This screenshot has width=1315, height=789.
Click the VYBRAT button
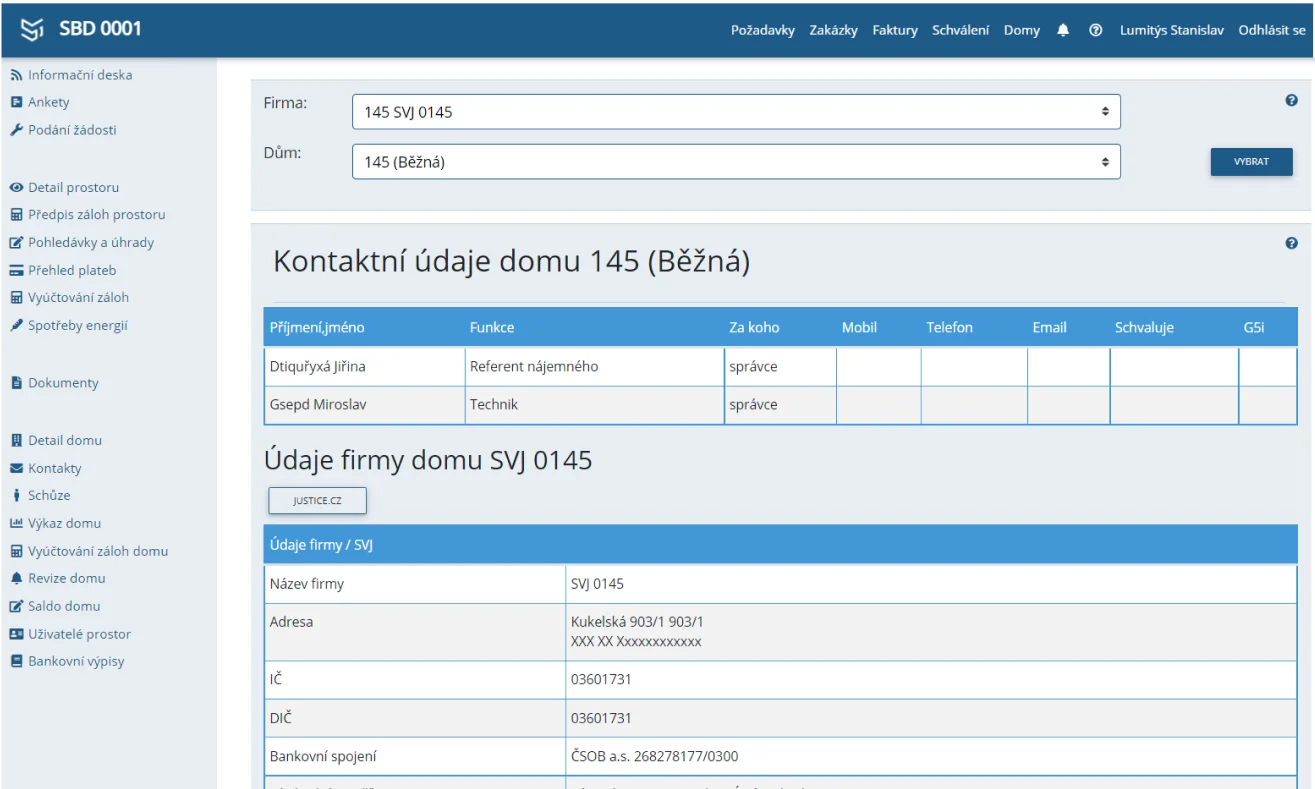[x=1251, y=162]
